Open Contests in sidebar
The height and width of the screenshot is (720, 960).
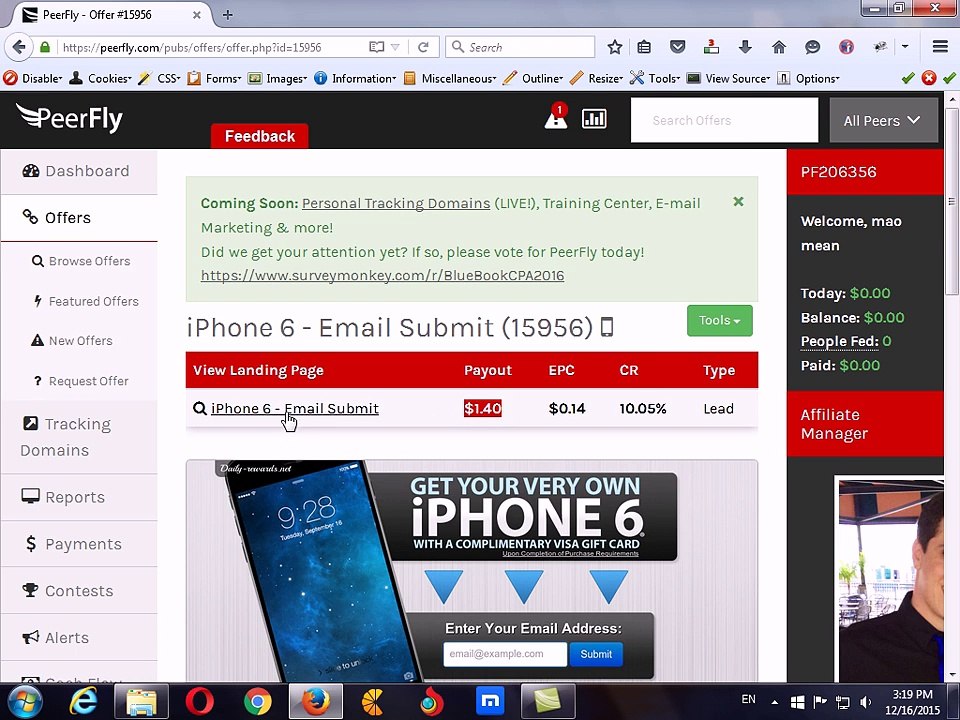79,591
